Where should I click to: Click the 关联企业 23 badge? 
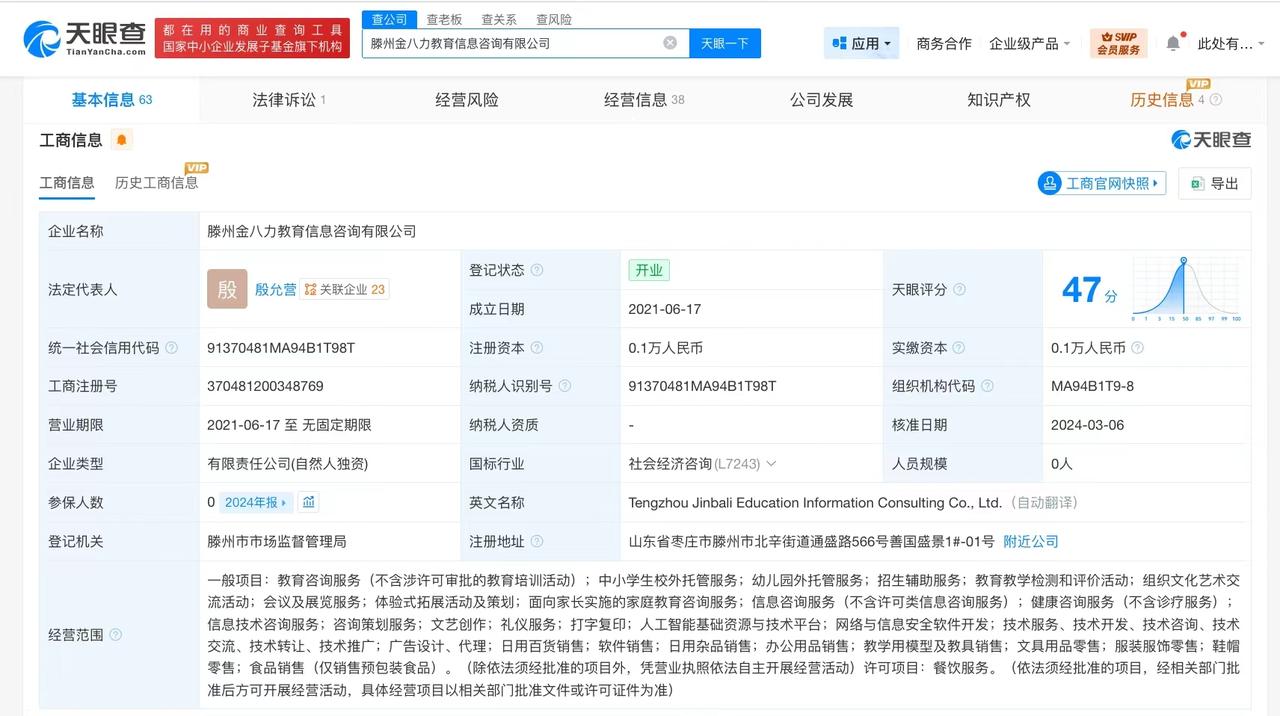click(345, 289)
